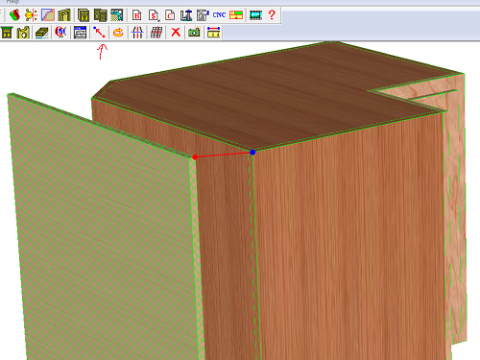Open the report document marked R
Screen dimensions: 480x360
point(137,15)
